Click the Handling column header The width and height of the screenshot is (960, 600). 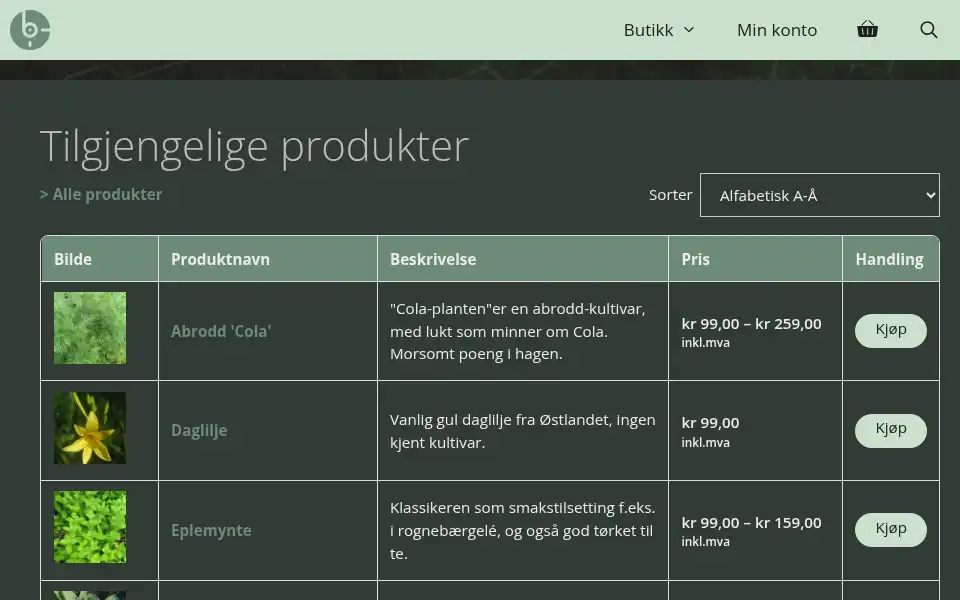(889, 259)
